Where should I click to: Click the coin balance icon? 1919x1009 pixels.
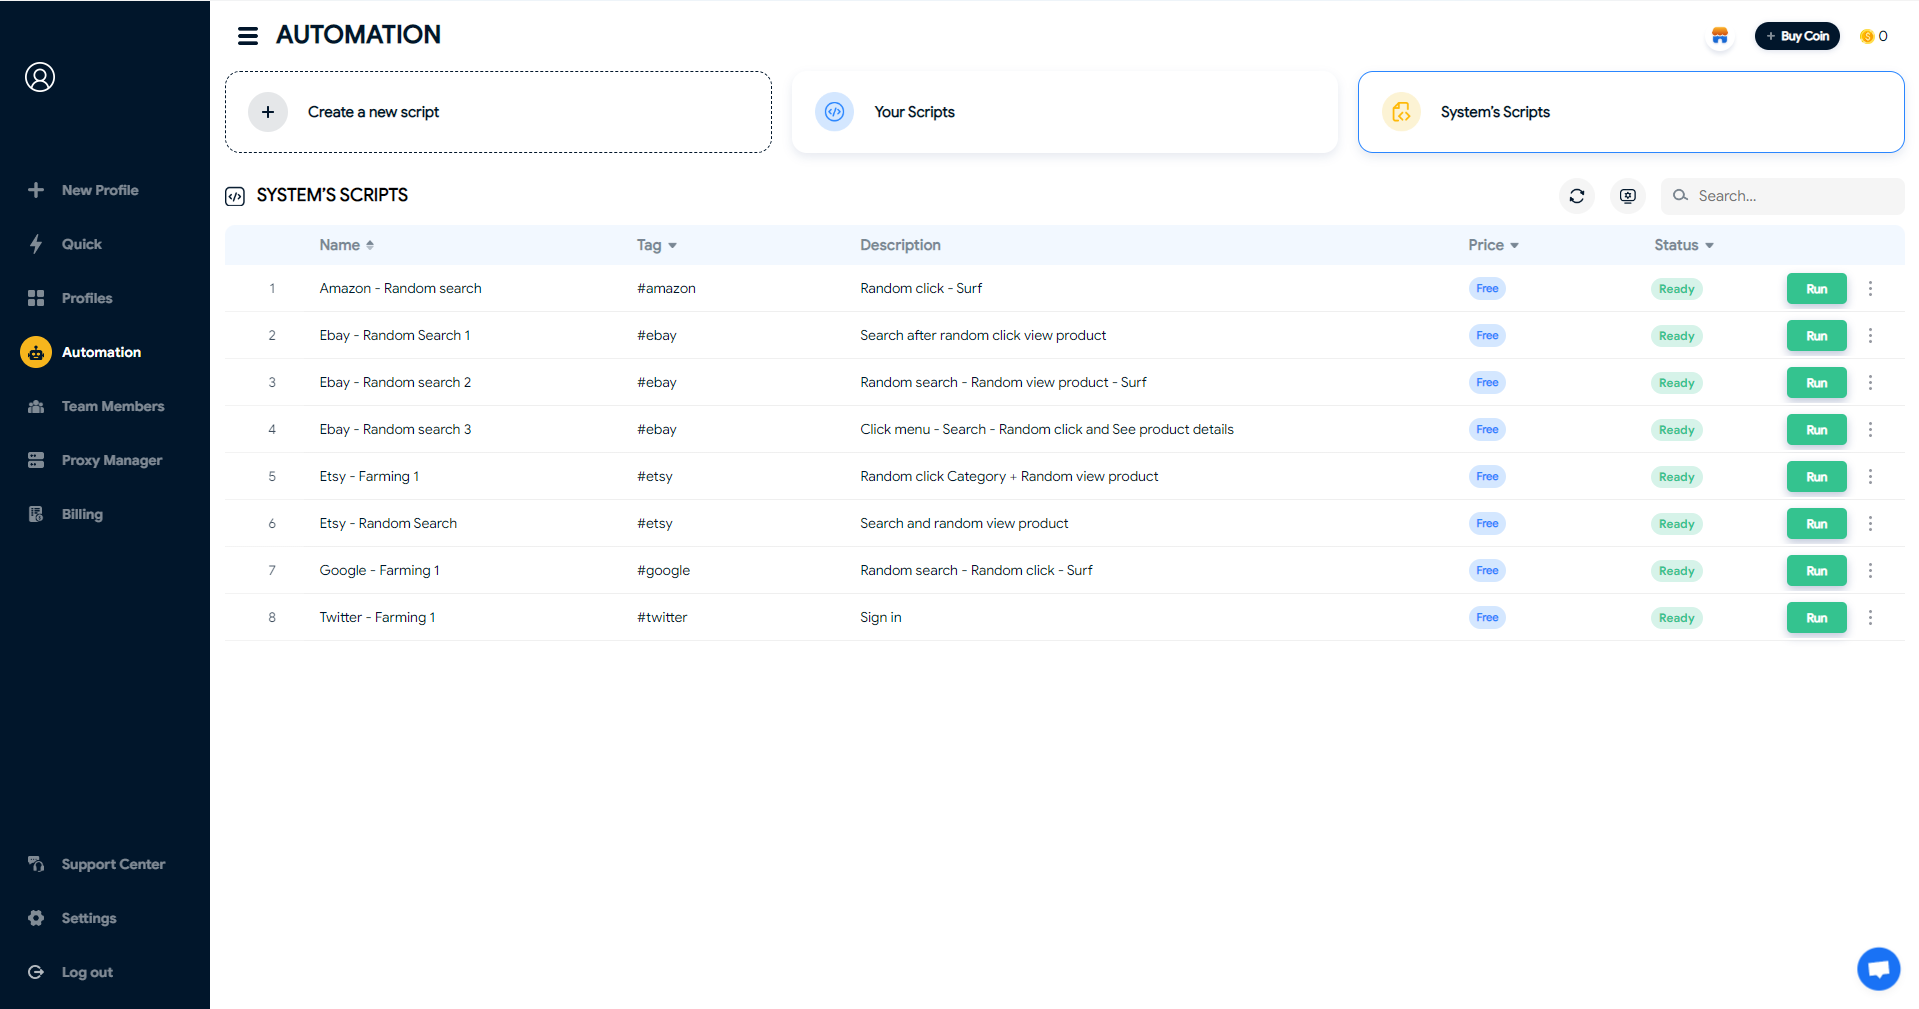click(1867, 36)
